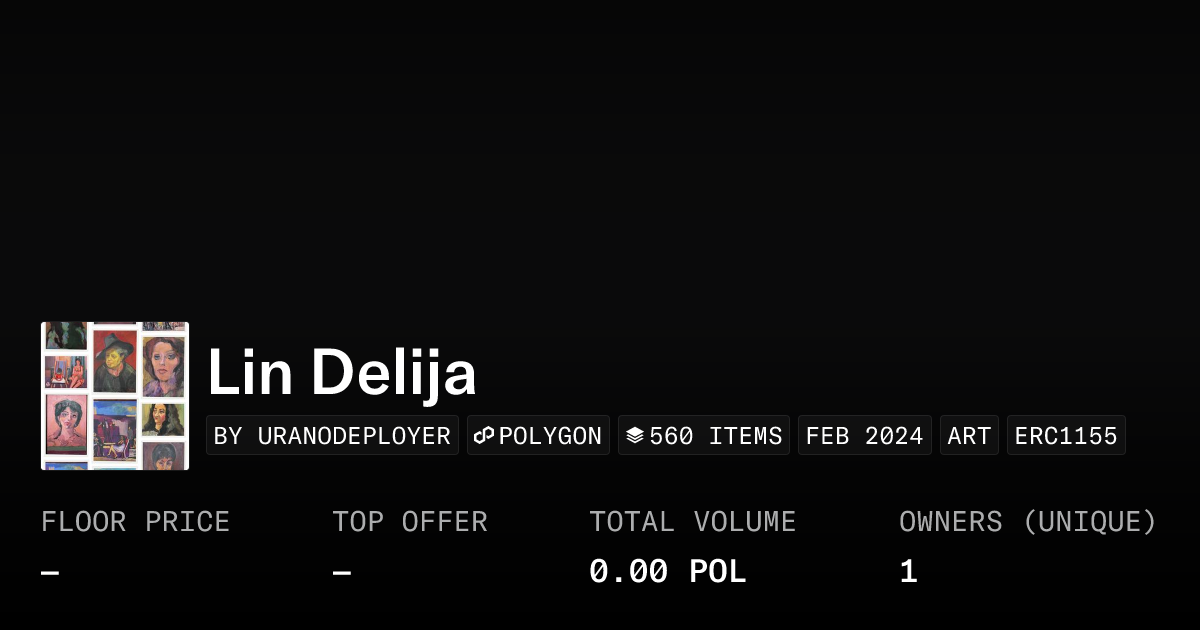The image size is (1200, 630).
Task: Click the 560 ITEMS count text
Action: (x=715, y=436)
